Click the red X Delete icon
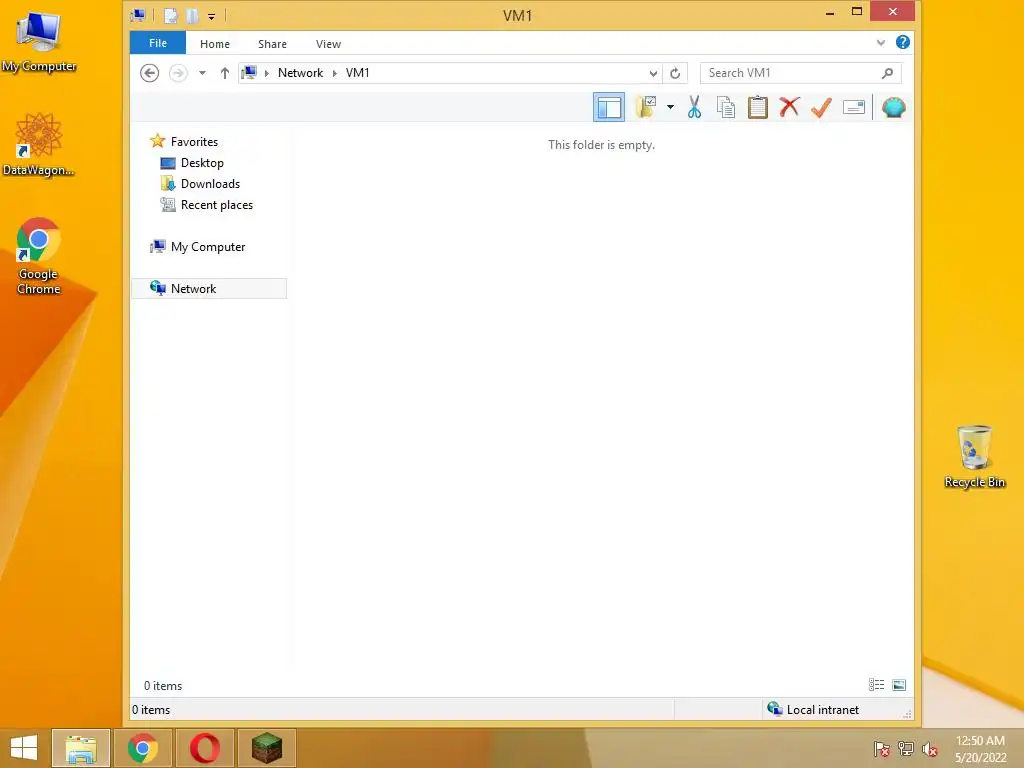Viewport: 1024px width, 768px height. 789,107
